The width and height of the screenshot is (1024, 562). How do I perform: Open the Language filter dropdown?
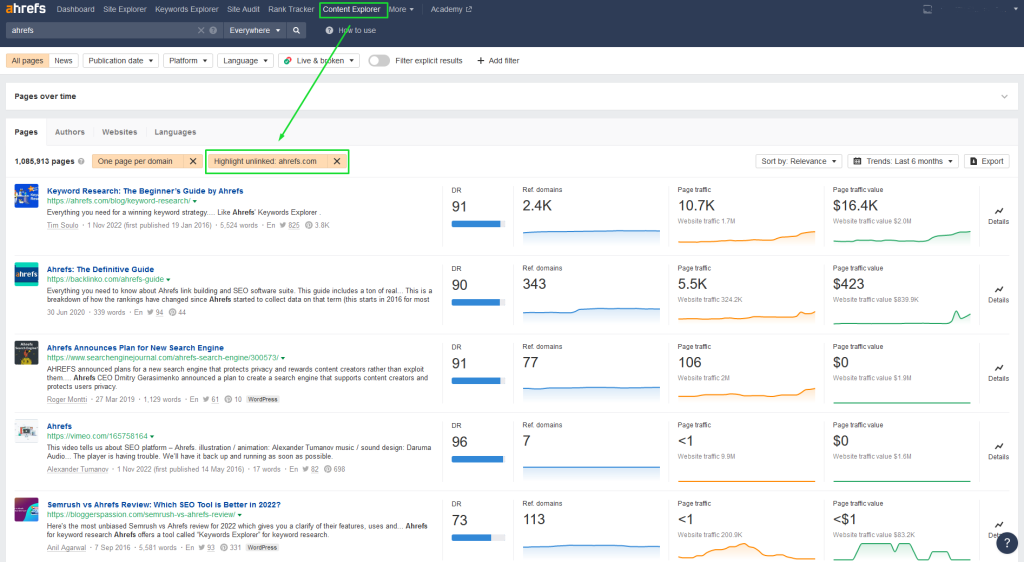pyautogui.click(x=246, y=61)
